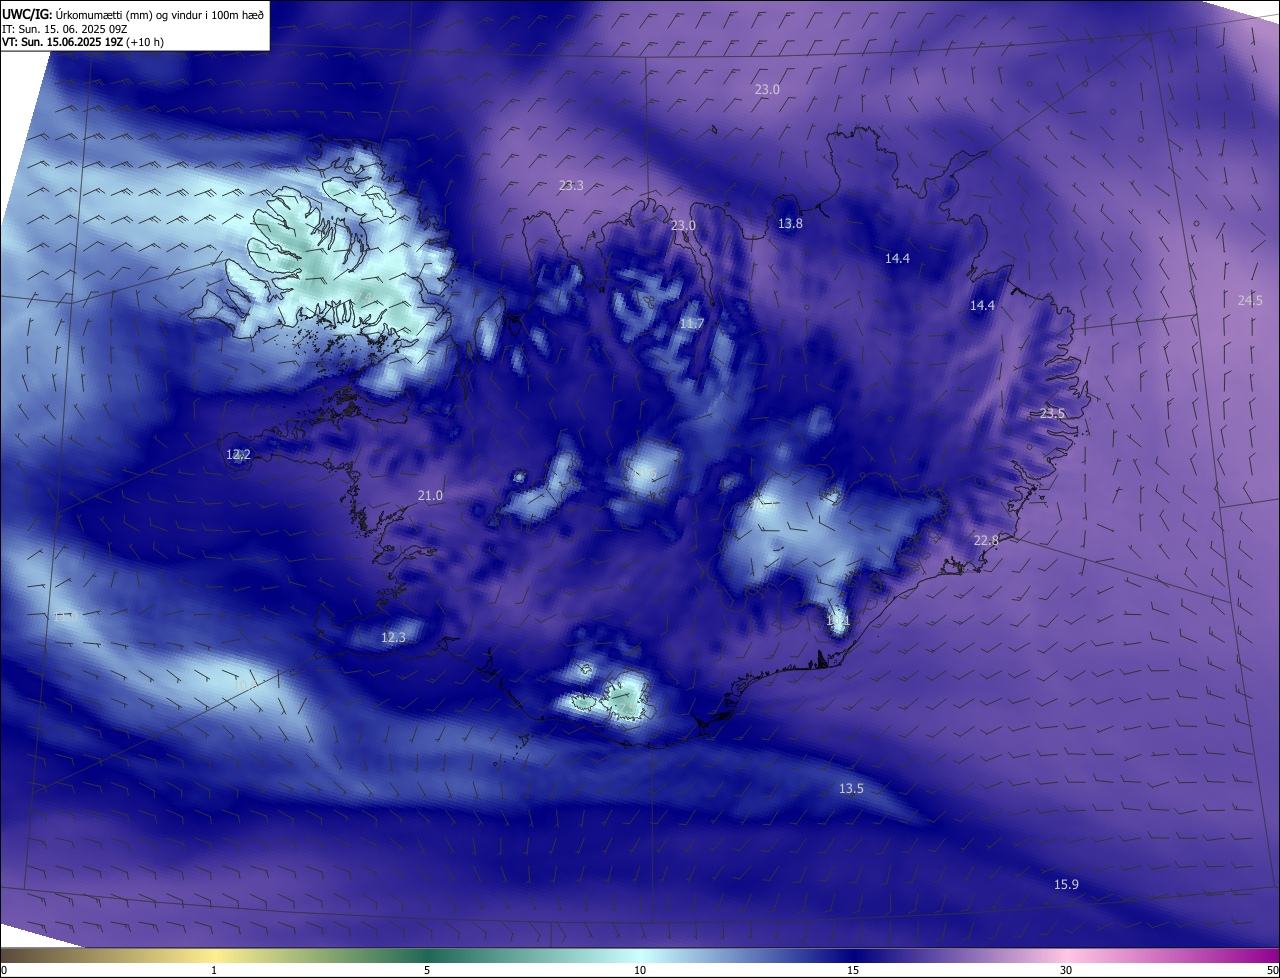Click the colour scale tick label 5
The height and width of the screenshot is (978, 1280).
pyautogui.click(x=427, y=970)
